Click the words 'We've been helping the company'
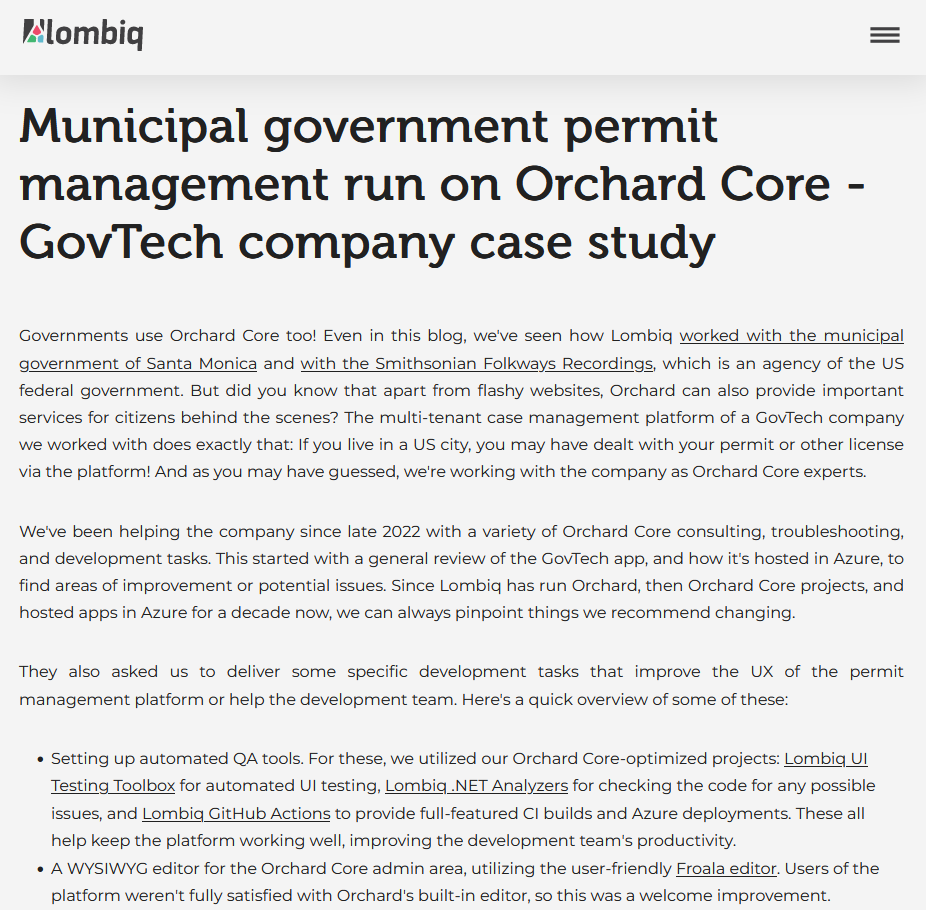Image resolution: width=926 pixels, height=910 pixels. [156, 531]
